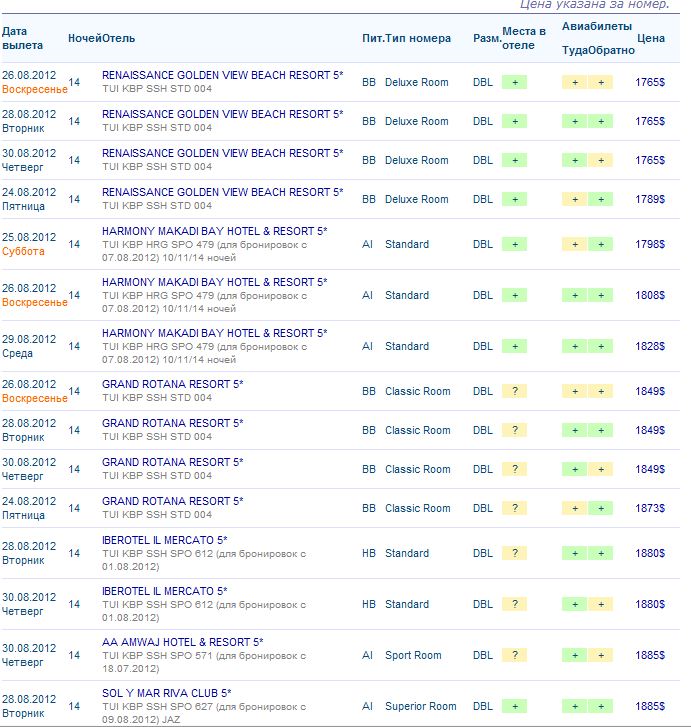The image size is (691, 727).
Task: Click outbound flight plus for Sol Y Mar Riva
Action: pos(574,706)
